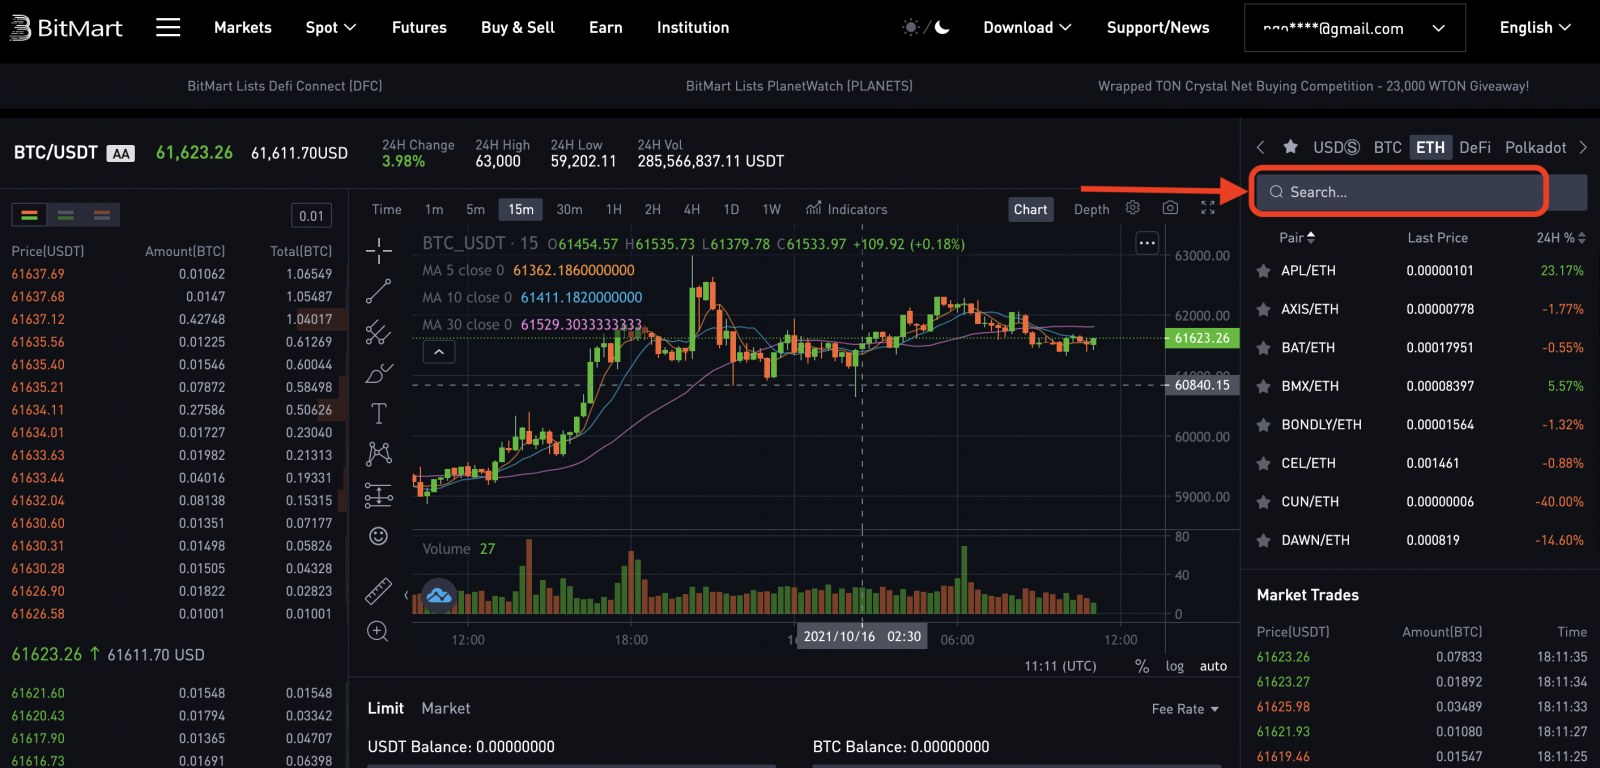Switch to the Depth chart tab
The image size is (1600, 768).
coord(1091,209)
